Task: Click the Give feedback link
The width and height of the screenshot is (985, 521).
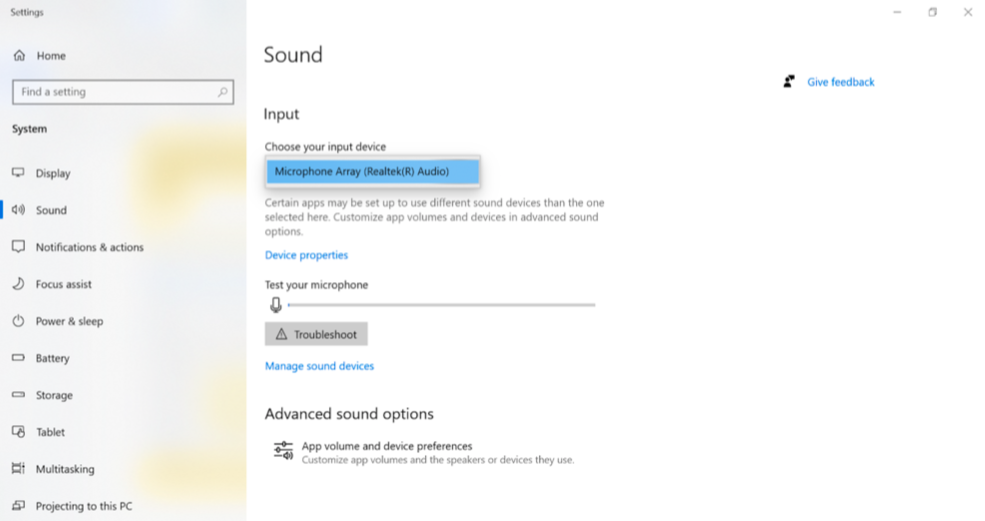Action: point(841,82)
